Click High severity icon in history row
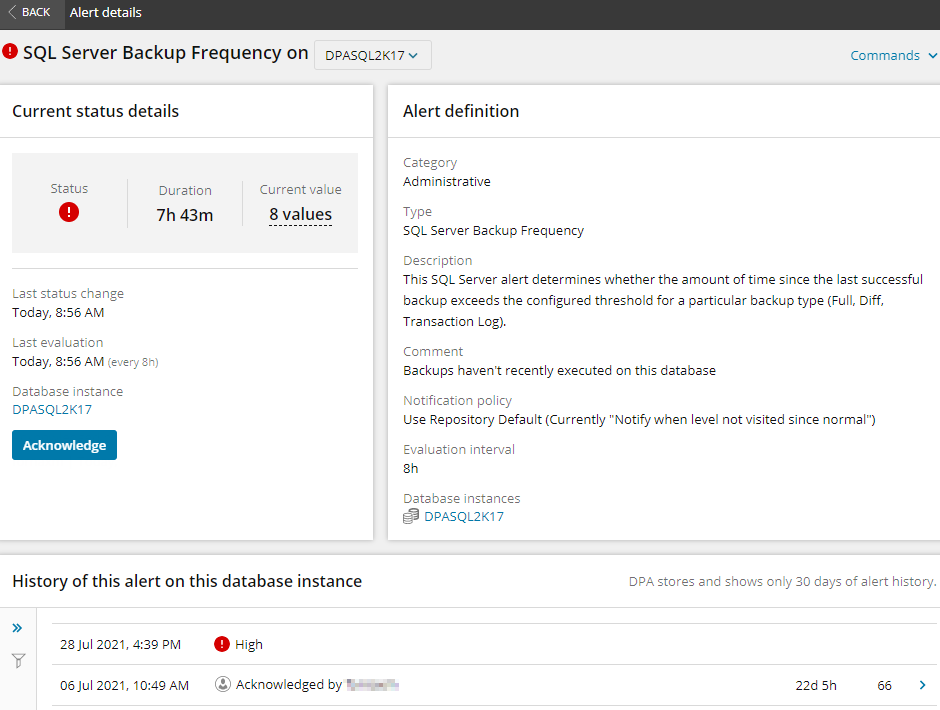The image size is (940, 710). coord(222,645)
